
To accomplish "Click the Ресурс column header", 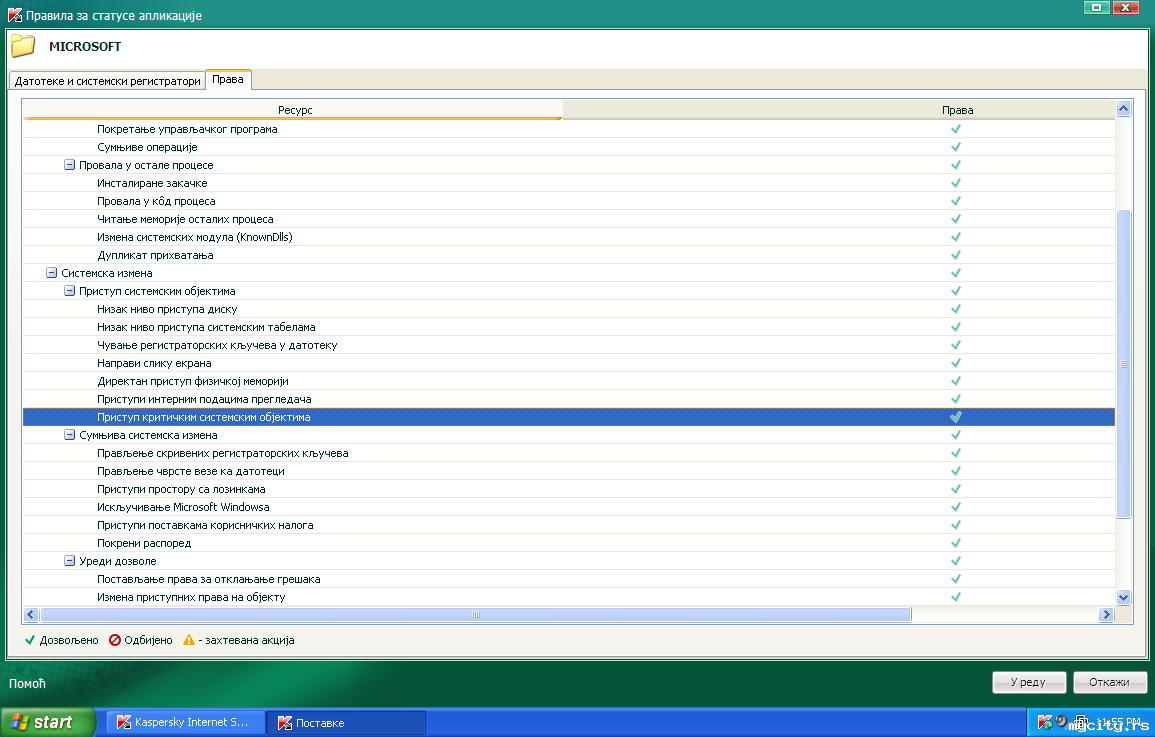I will click(294, 110).
